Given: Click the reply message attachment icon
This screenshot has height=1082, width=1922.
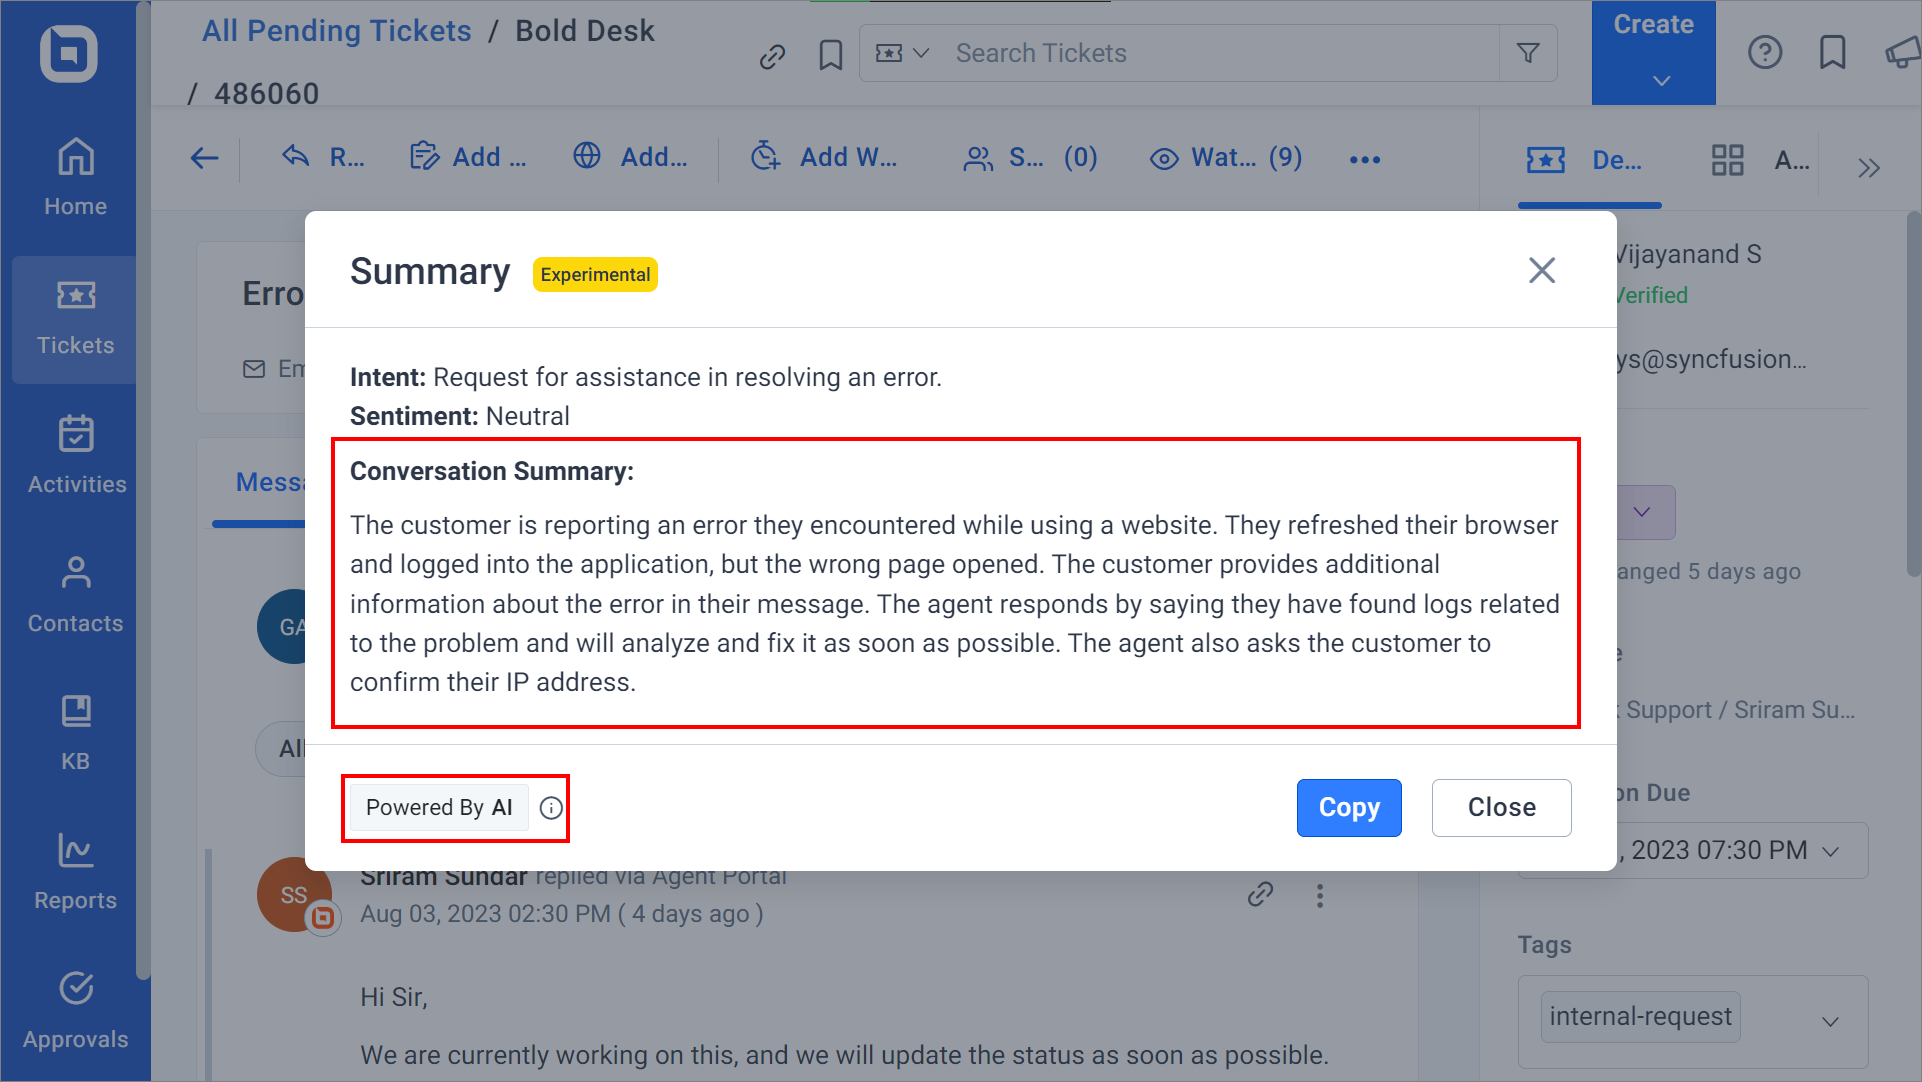Looking at the screenshot, I should (x=1261, y=895).
